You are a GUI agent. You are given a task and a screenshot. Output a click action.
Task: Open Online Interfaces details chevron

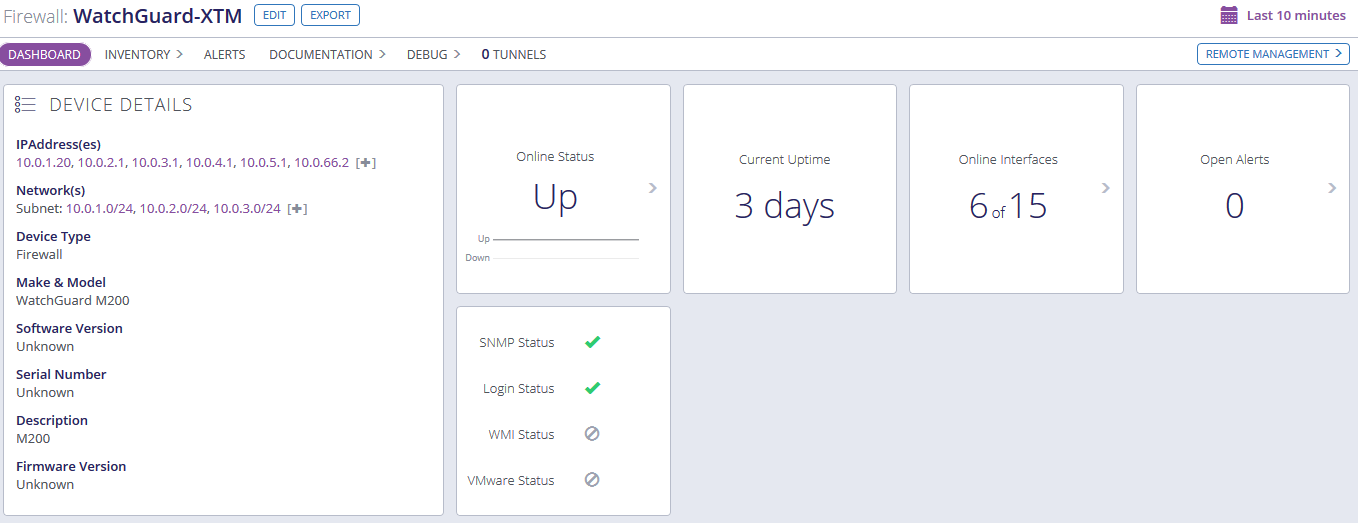click(x=1105, y=188)
